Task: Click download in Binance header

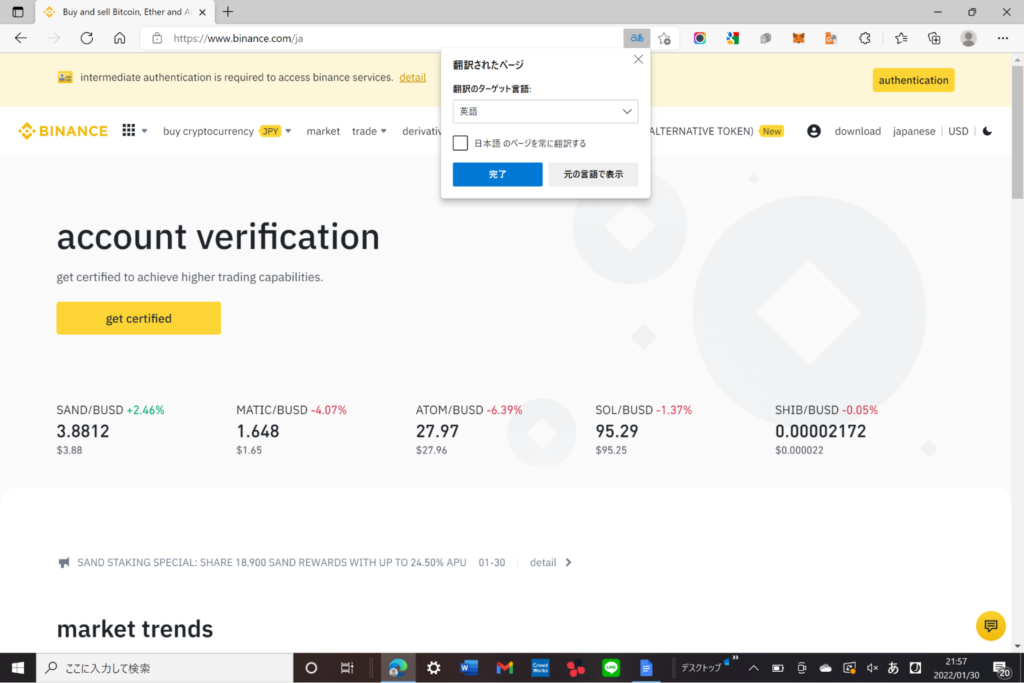Action: click(x=857, y=131)
